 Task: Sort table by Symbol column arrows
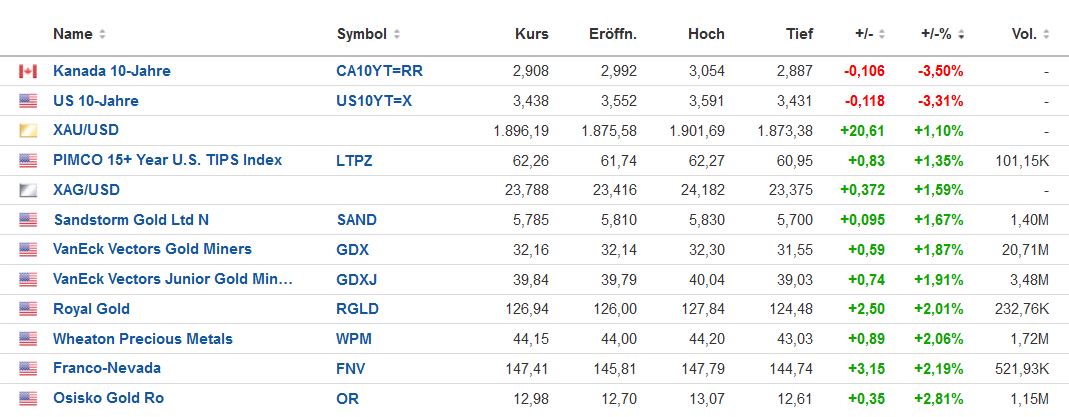point(397,34)
